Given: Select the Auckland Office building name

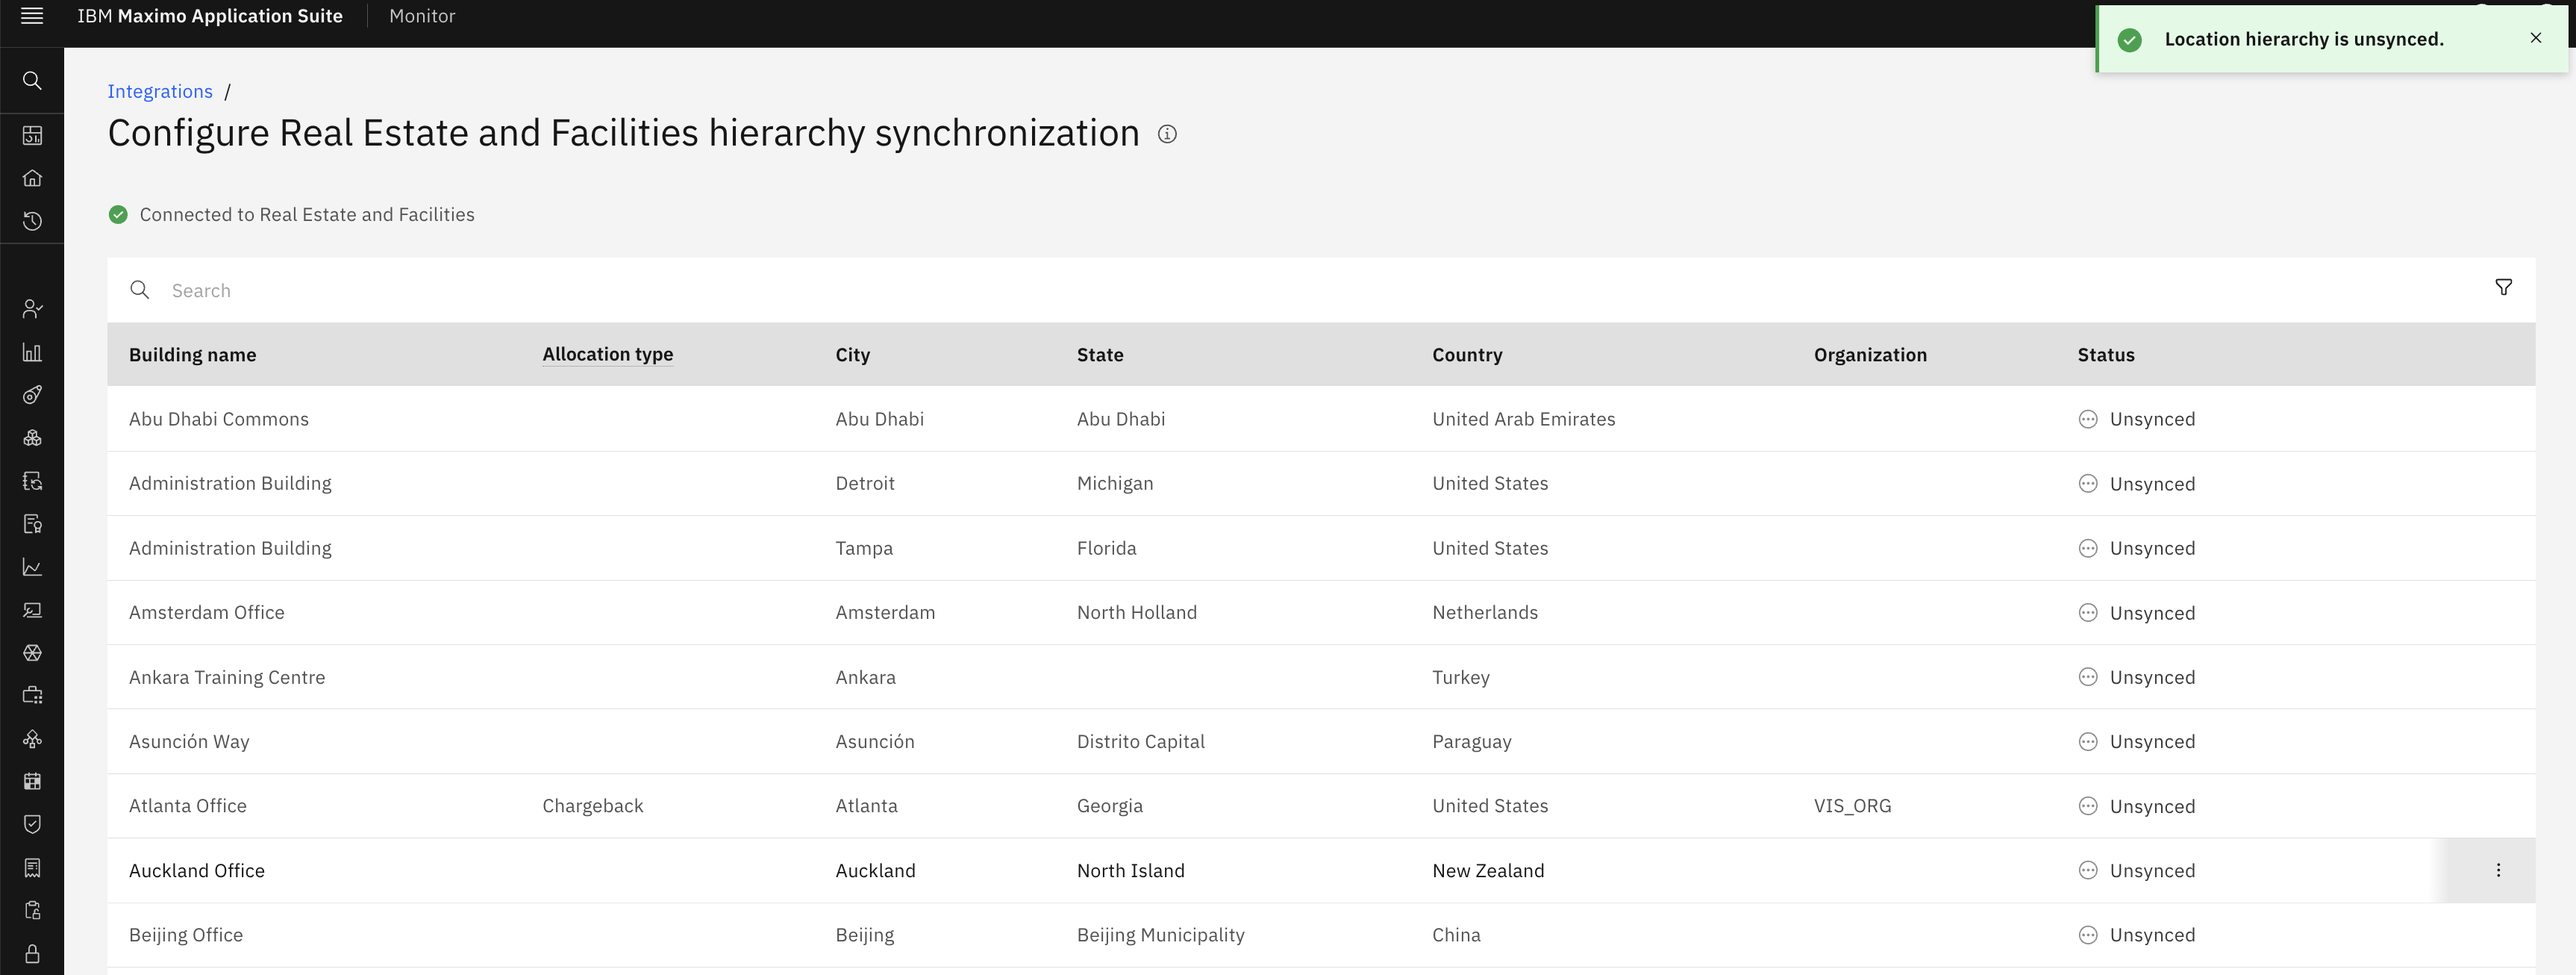Looking at the screenshot, I should click(197, 871).
